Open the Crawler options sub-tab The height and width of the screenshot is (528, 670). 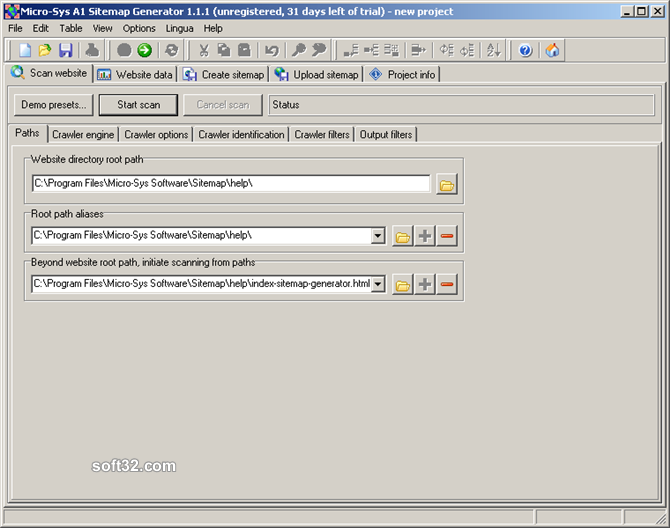(x=156, y=135)
